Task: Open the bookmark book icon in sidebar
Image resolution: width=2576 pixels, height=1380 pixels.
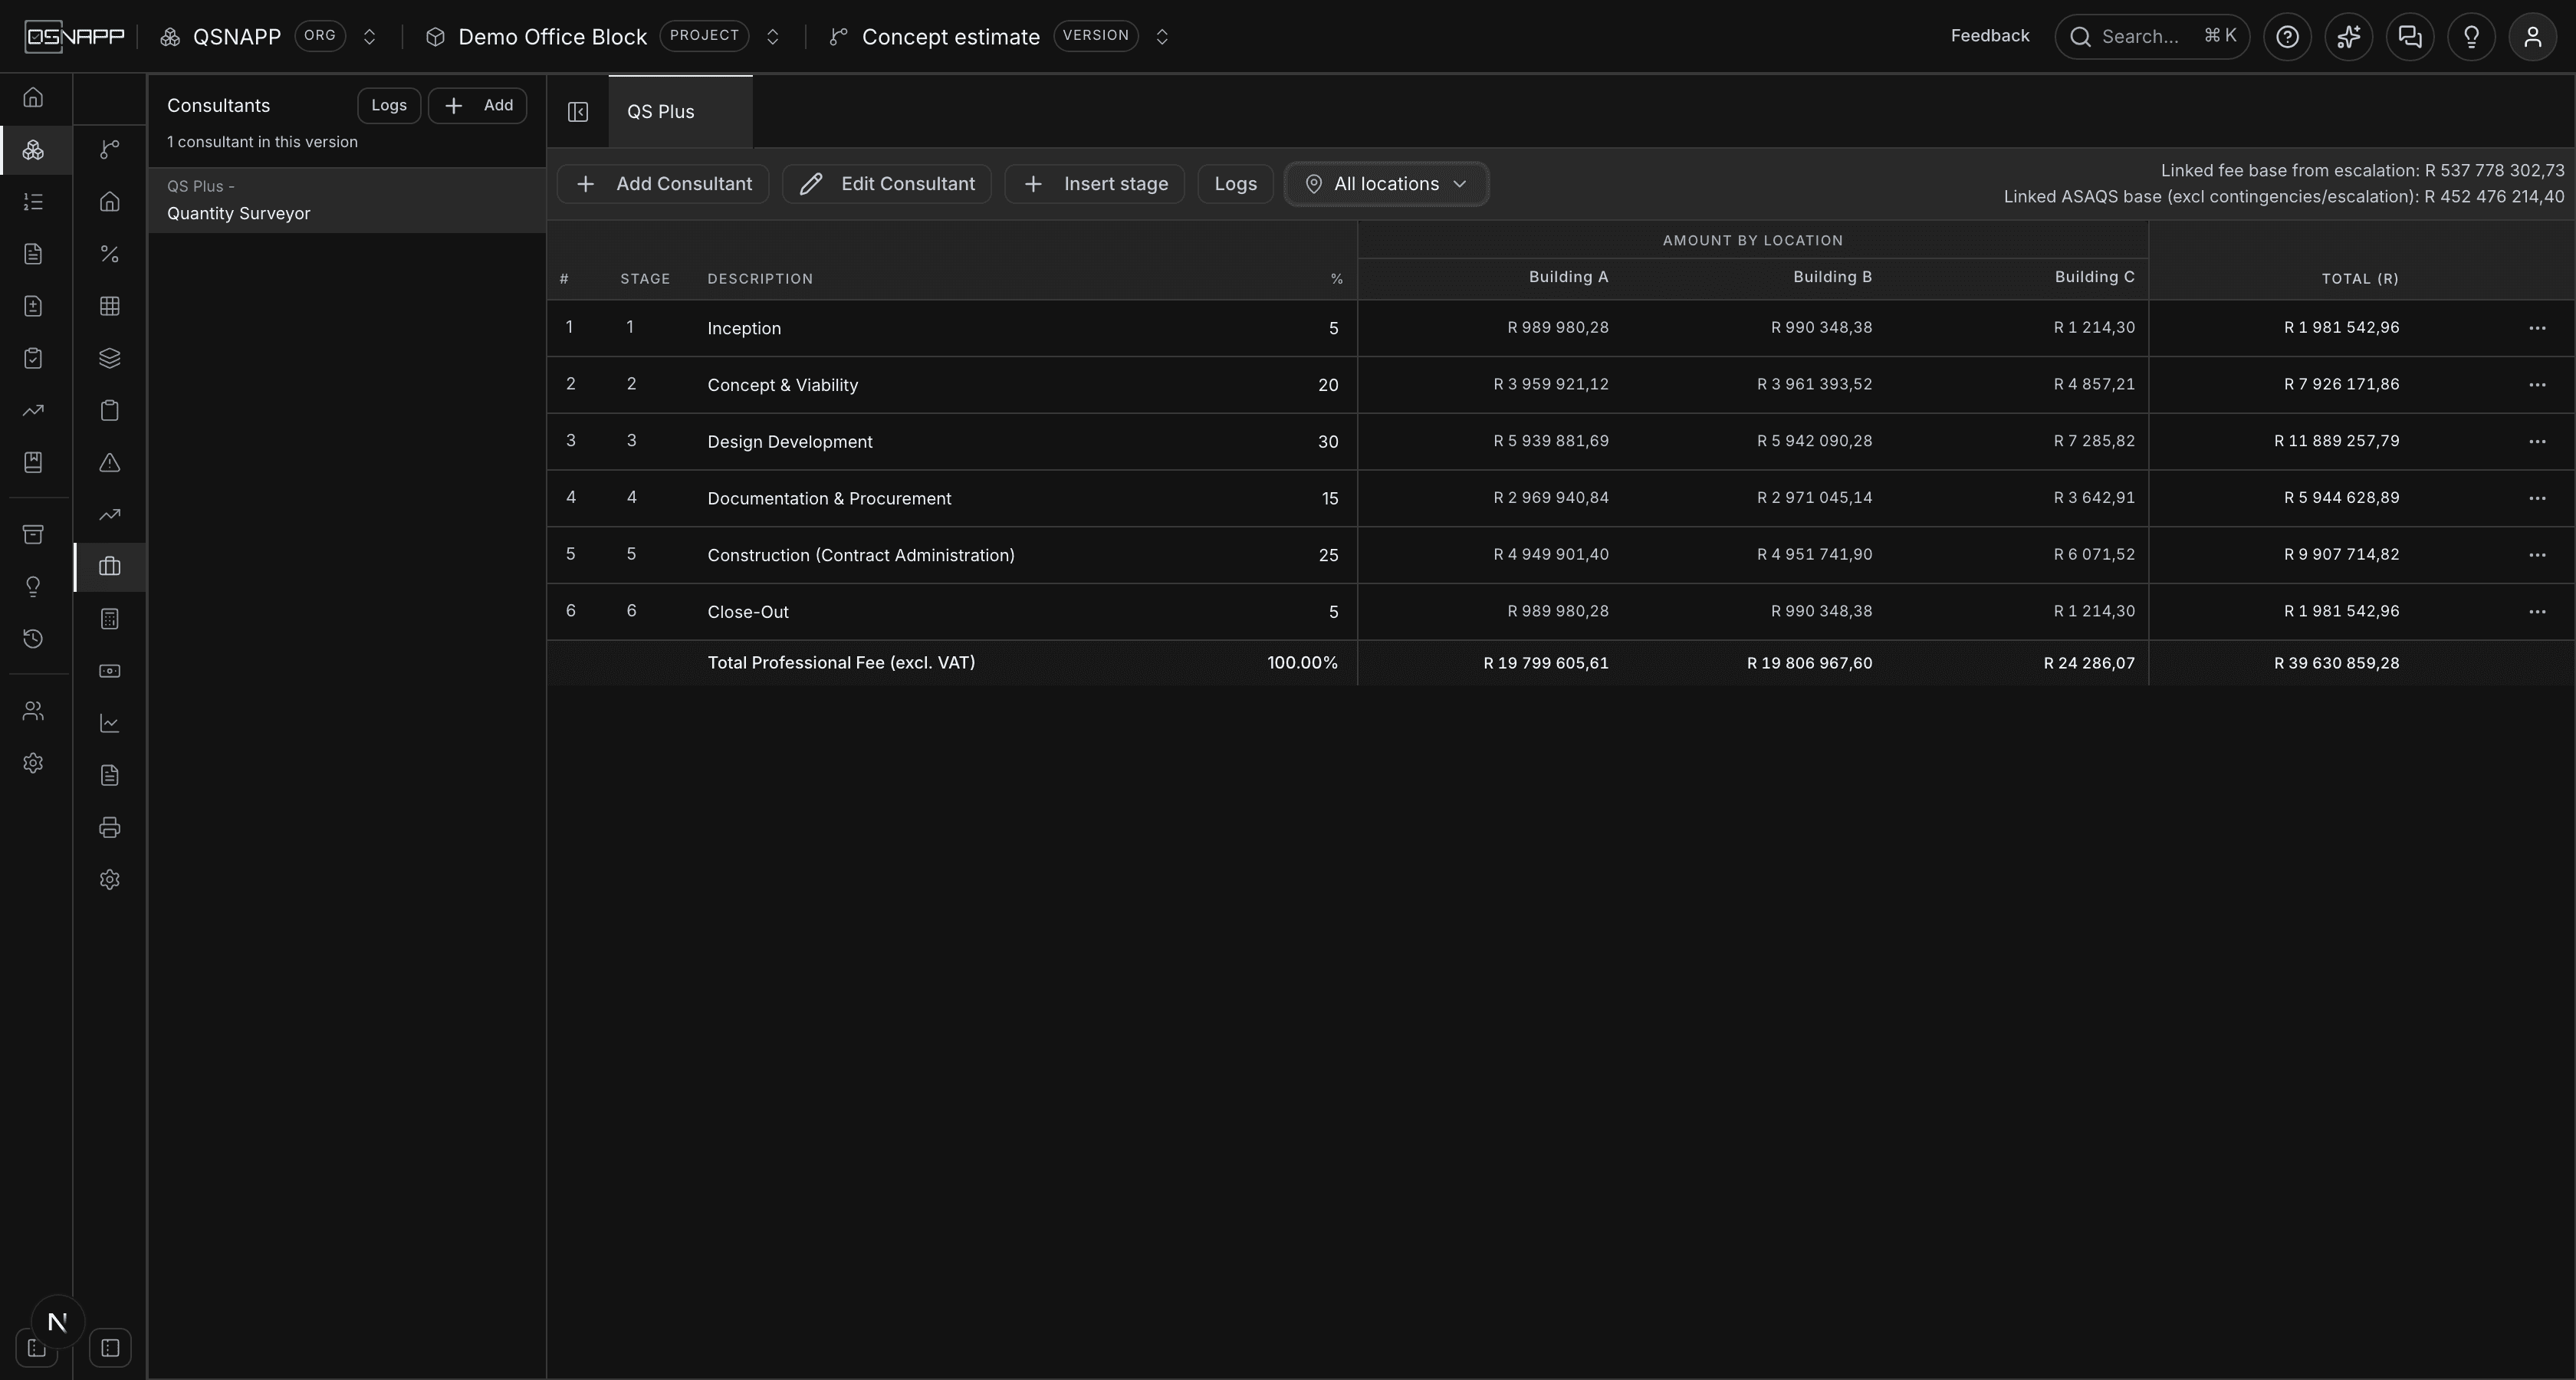Action: (33, 462)
